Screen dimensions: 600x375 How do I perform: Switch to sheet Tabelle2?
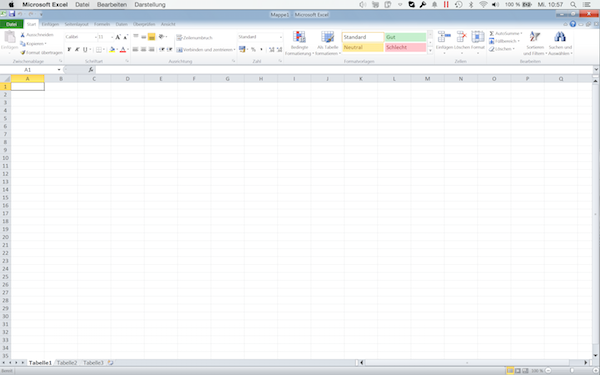(67, 363)
